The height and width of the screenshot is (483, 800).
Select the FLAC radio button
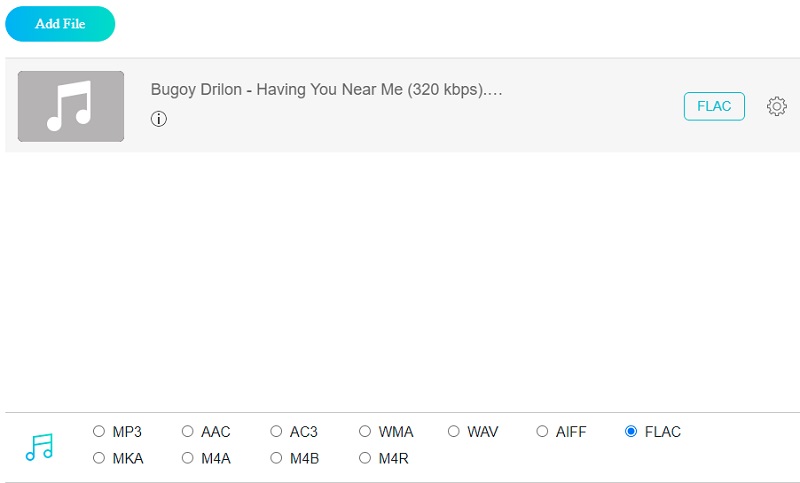click(x=631, y=432)
